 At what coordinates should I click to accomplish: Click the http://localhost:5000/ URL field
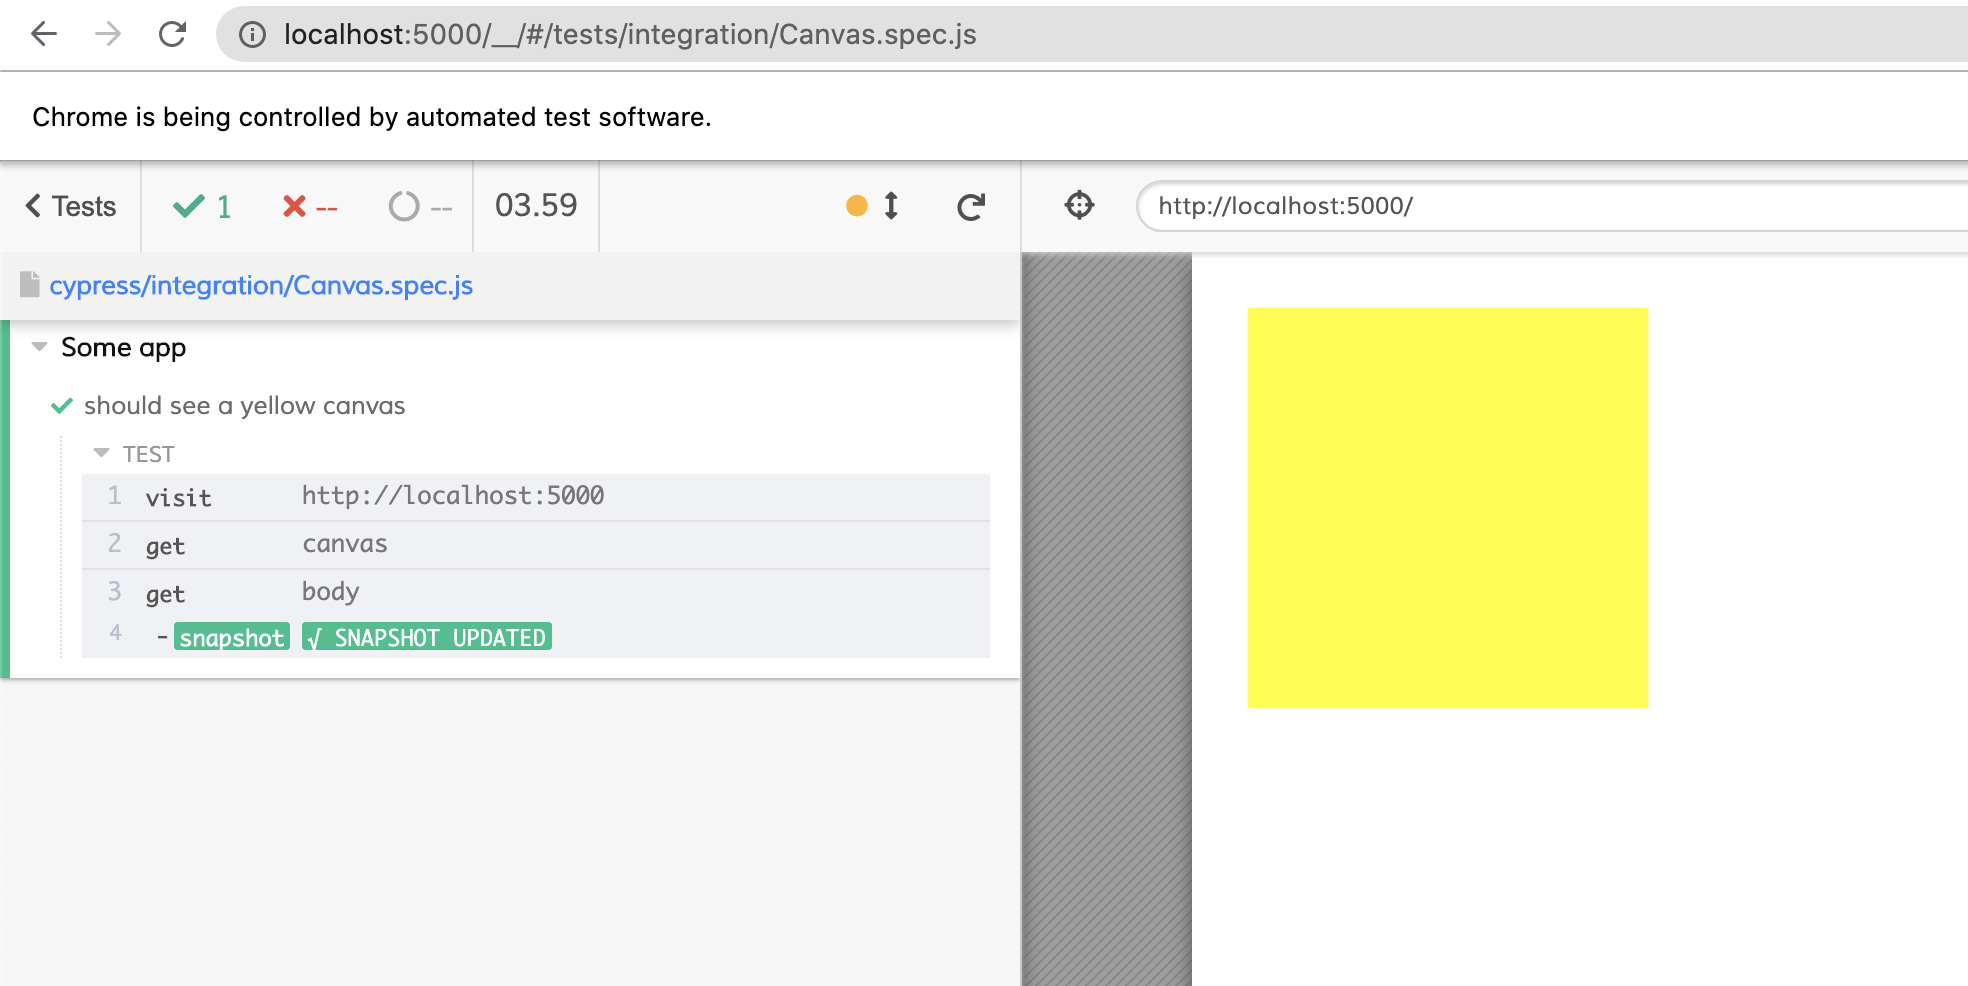[x=1552, y=206]
